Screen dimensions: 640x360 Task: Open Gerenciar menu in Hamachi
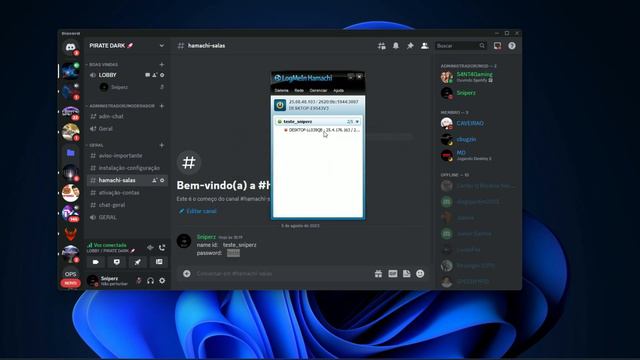point(318,91)
